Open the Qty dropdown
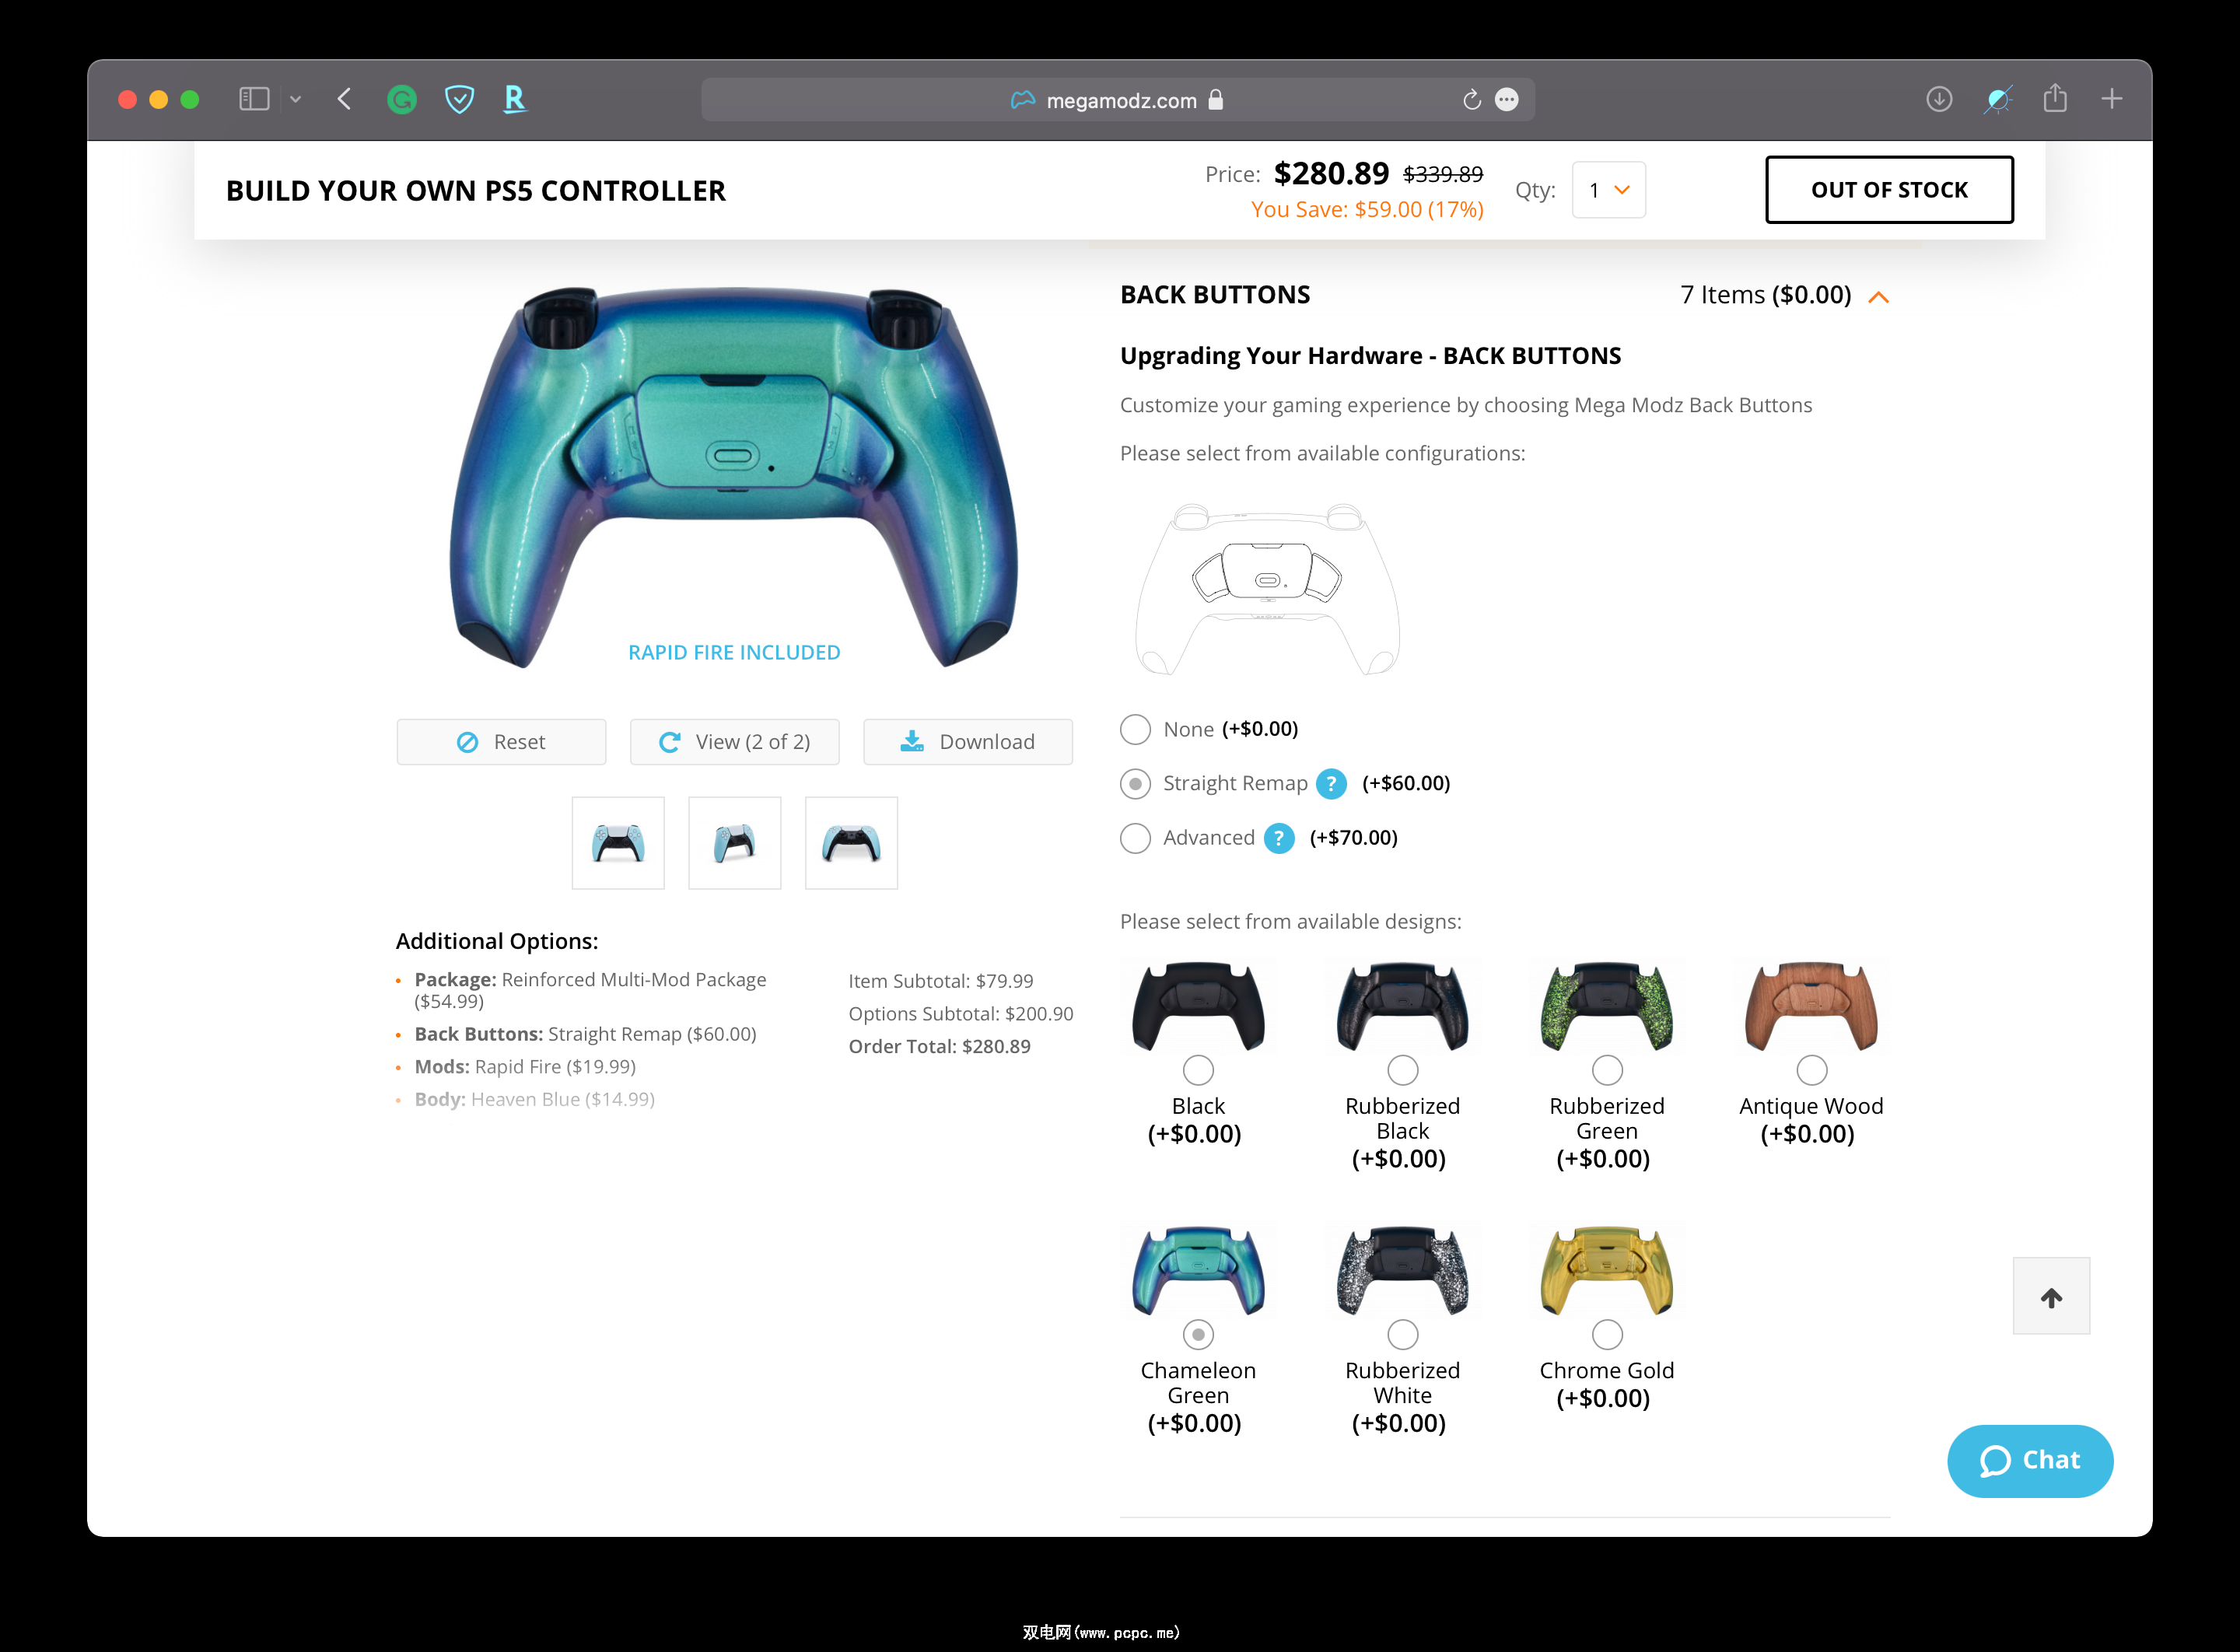 tap(1609, 190)
